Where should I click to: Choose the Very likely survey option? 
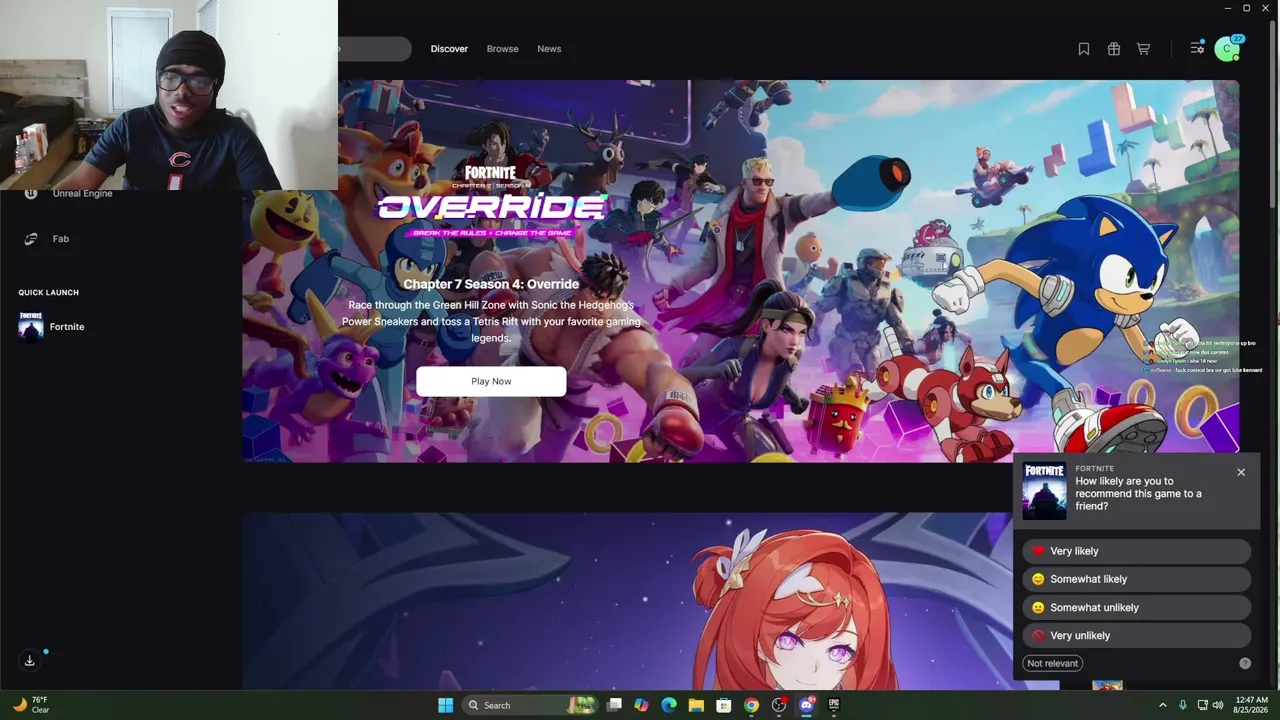point(1137,551)
